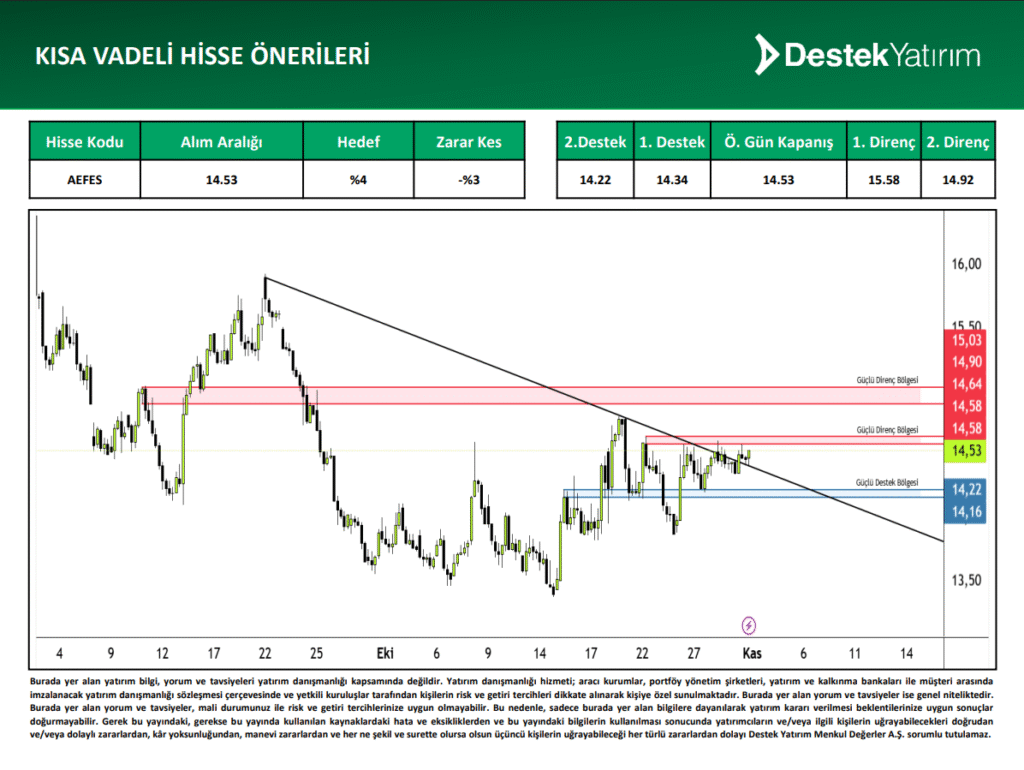Click the 15.58 resistance value cell
The image size is (1024, 770).
[883, 180]
